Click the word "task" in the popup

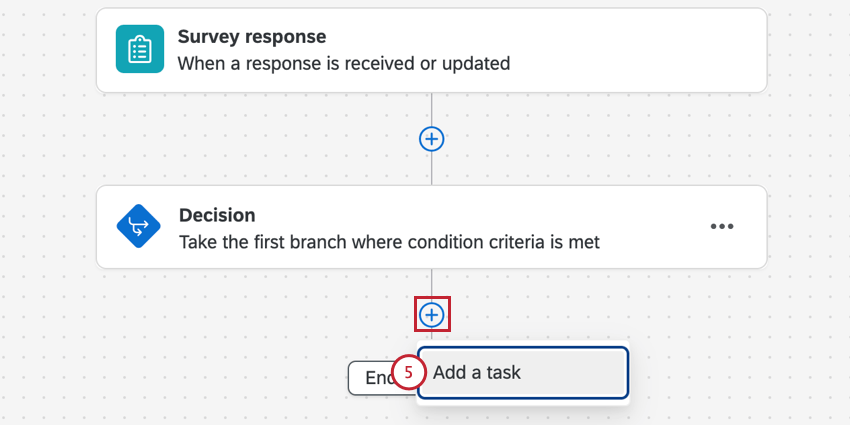(x=503, y=373)
